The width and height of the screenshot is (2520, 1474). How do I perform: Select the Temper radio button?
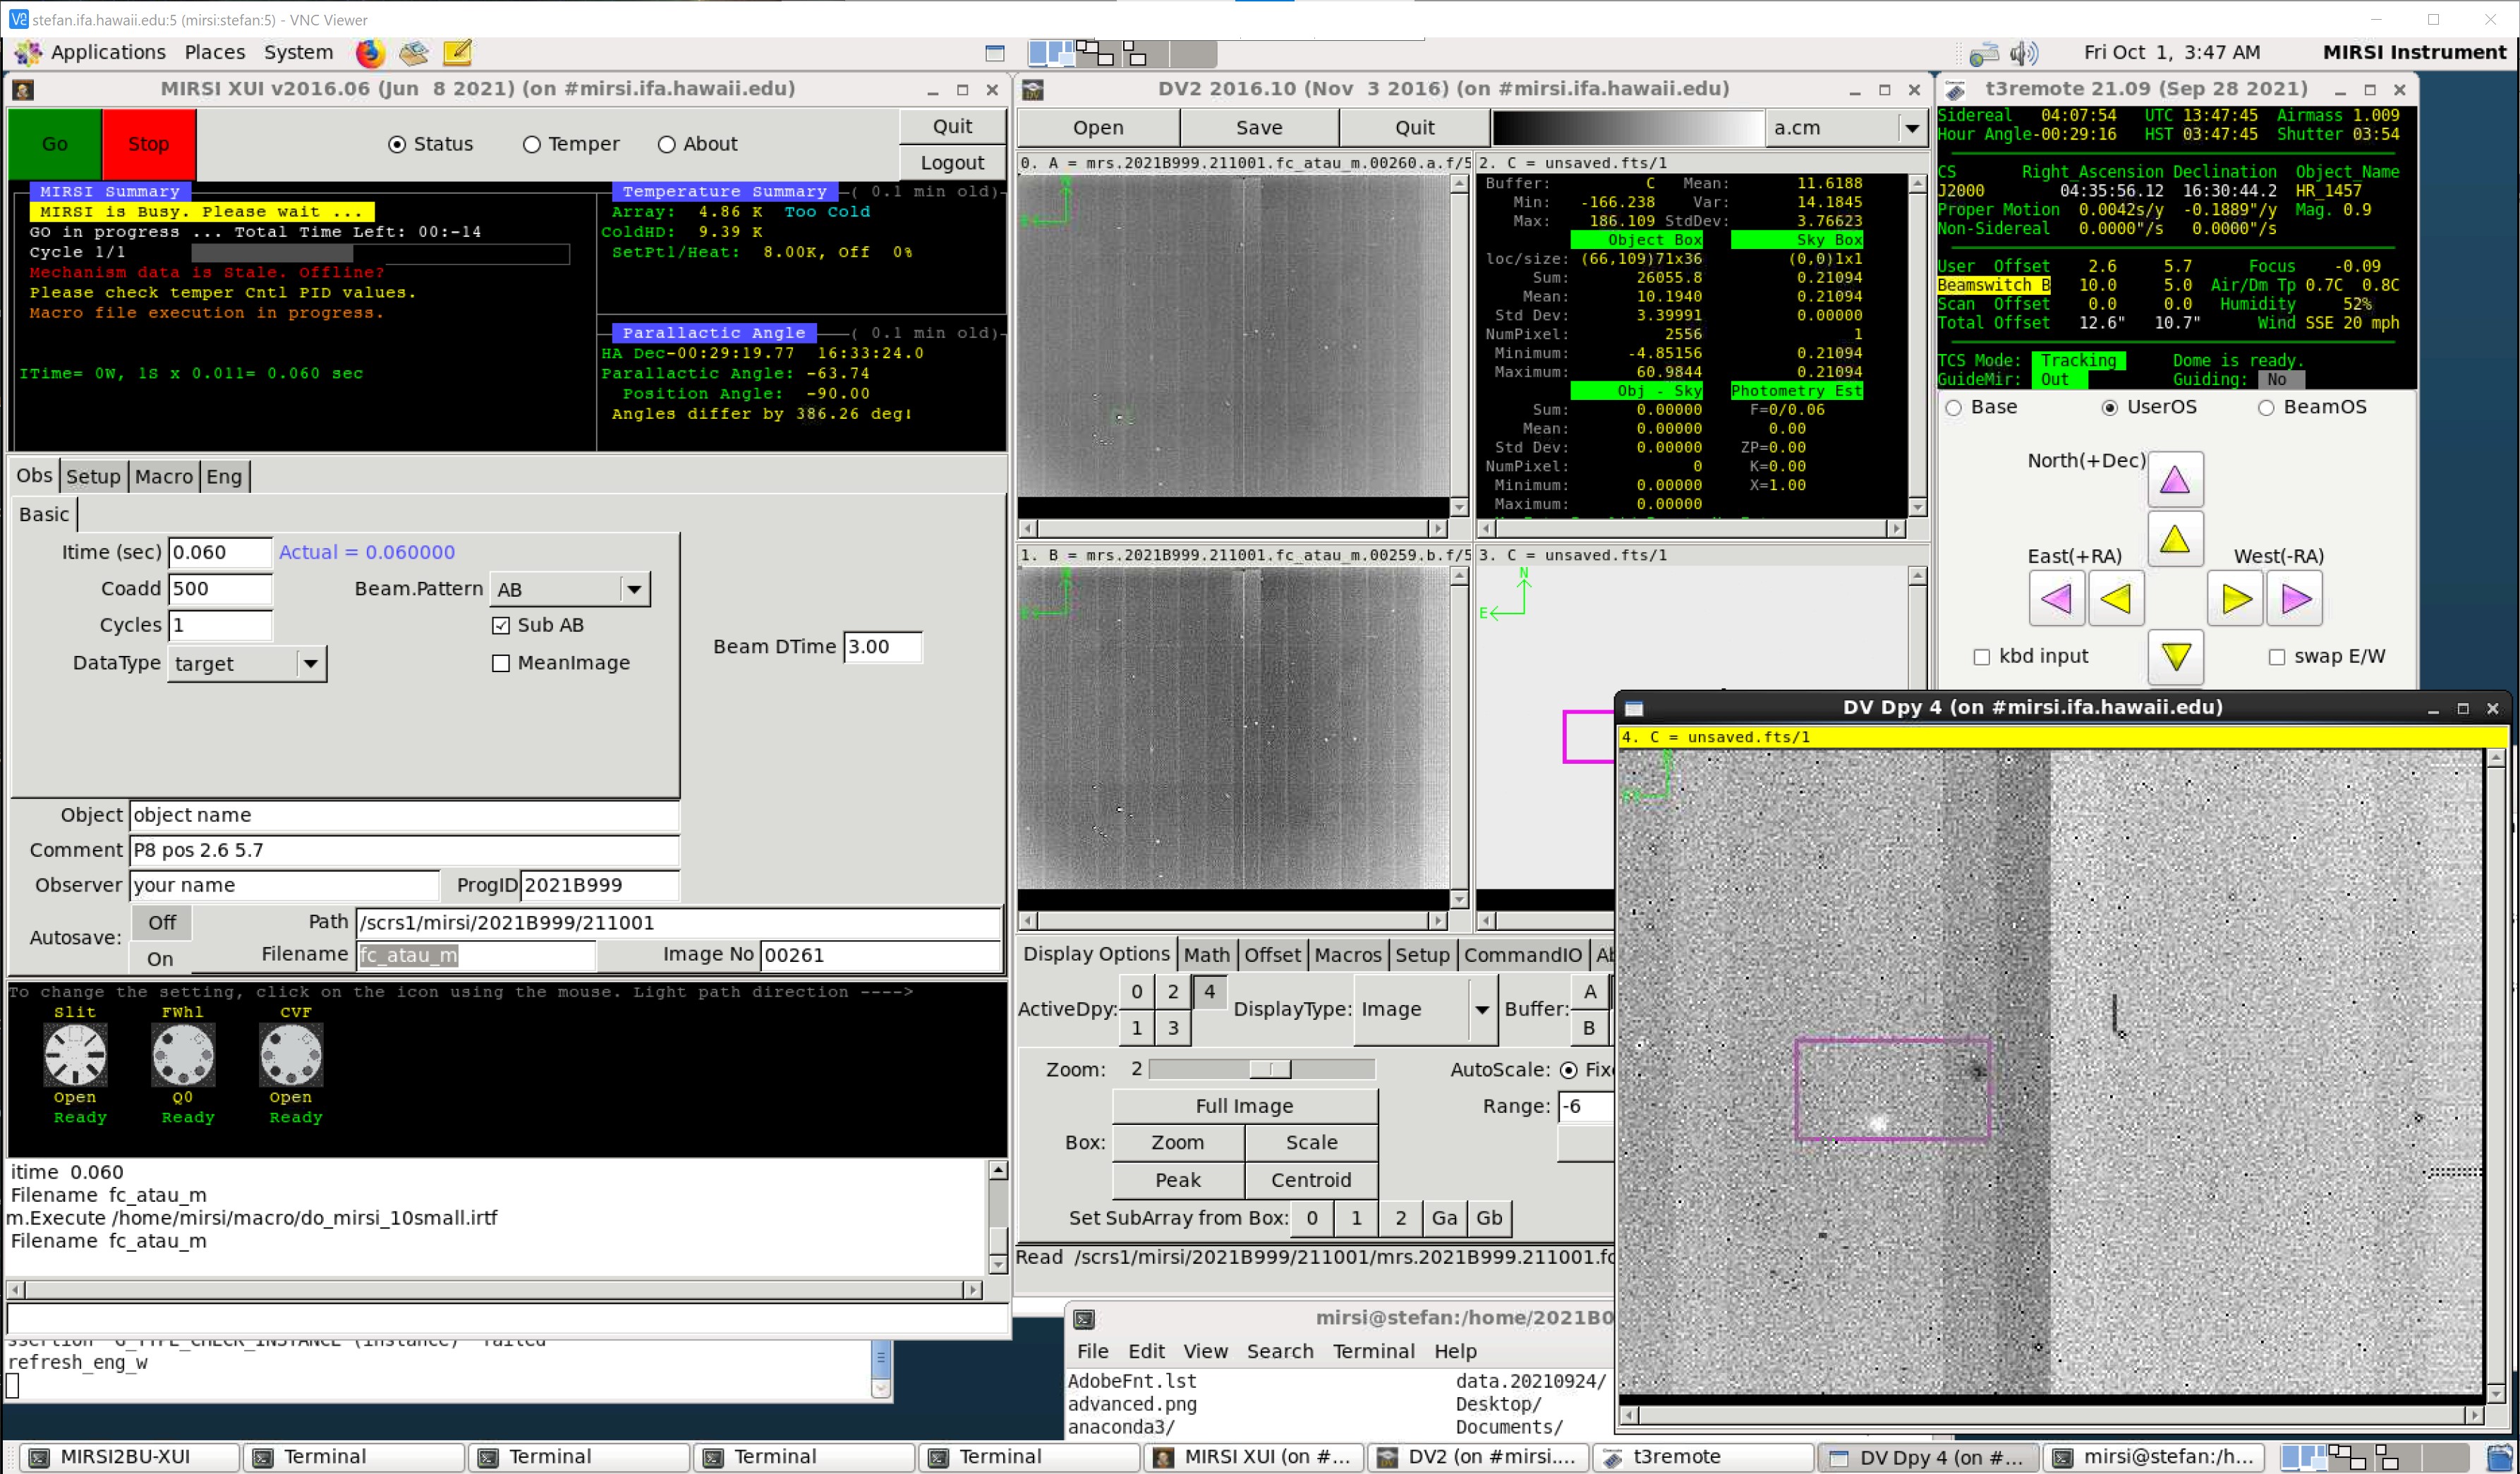tap(532, 145)
